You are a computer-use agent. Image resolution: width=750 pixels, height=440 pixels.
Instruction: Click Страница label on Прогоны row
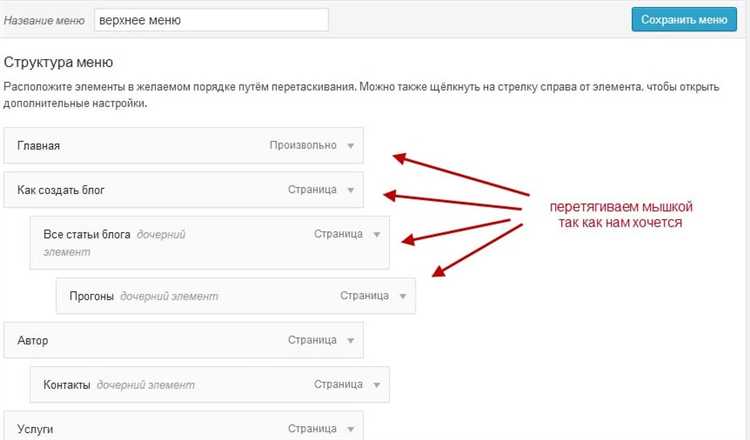point(364,296)
